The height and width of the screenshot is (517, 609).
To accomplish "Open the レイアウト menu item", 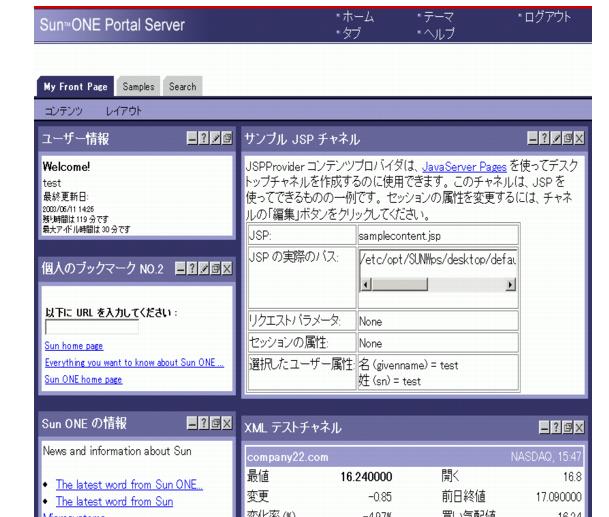I will (x=124, y=111).
